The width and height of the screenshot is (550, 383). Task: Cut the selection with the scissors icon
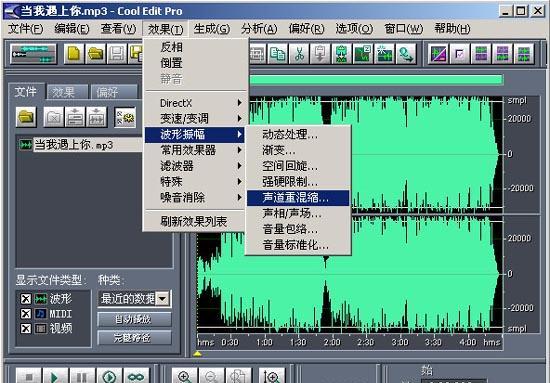tap(299, 54)
